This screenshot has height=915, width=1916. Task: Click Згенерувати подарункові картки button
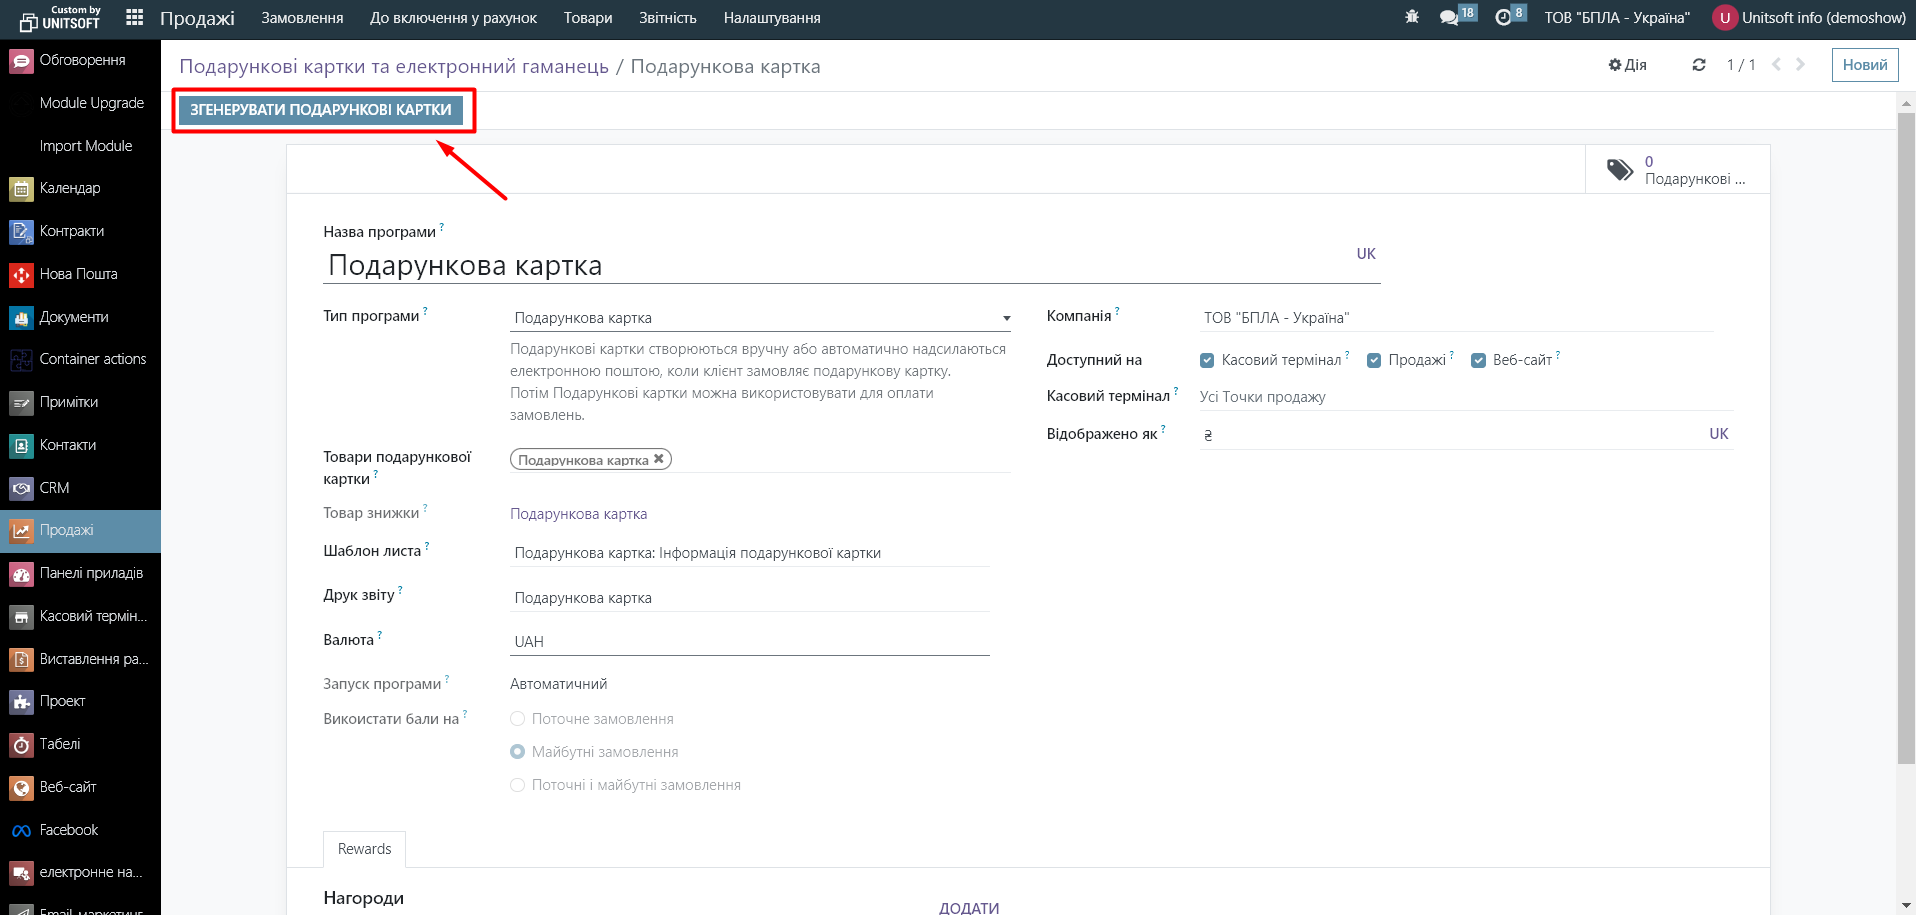(321, 110)
